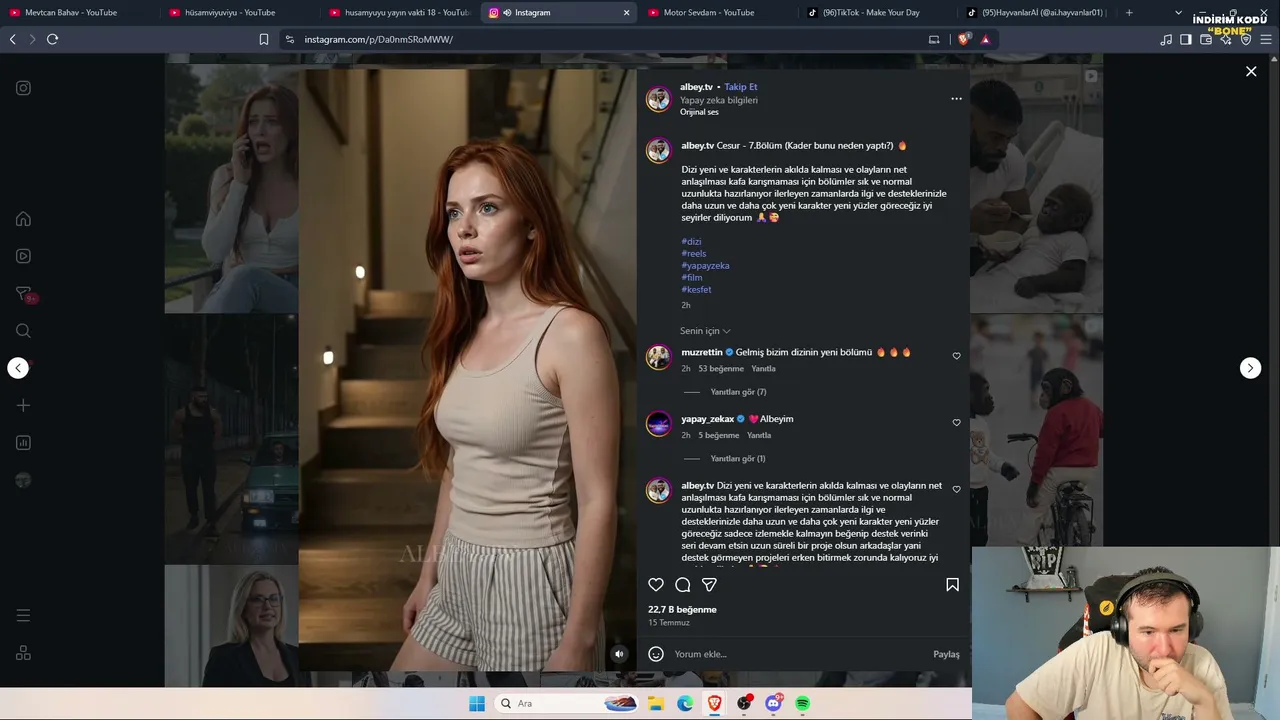Viewport: 1280px width, 720px height.
Task: Like albey.tv's second comment
Action: [x=956, y=490]
